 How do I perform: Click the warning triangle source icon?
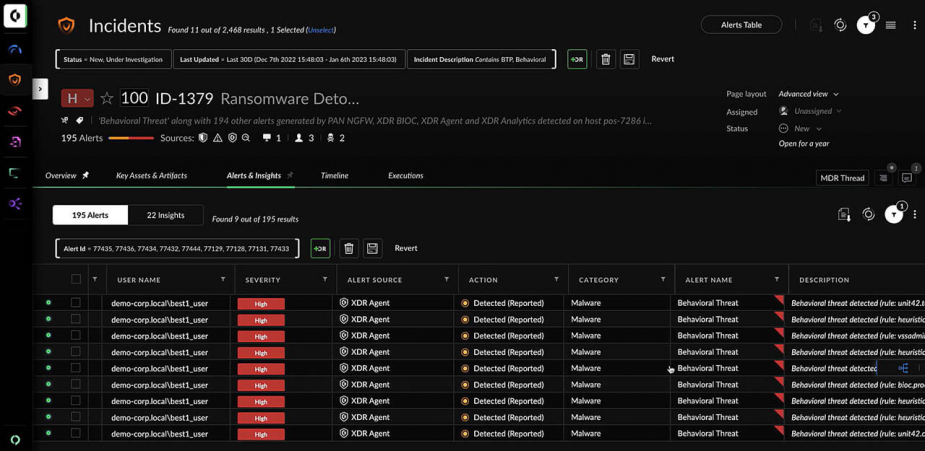(x=217, y=138)
